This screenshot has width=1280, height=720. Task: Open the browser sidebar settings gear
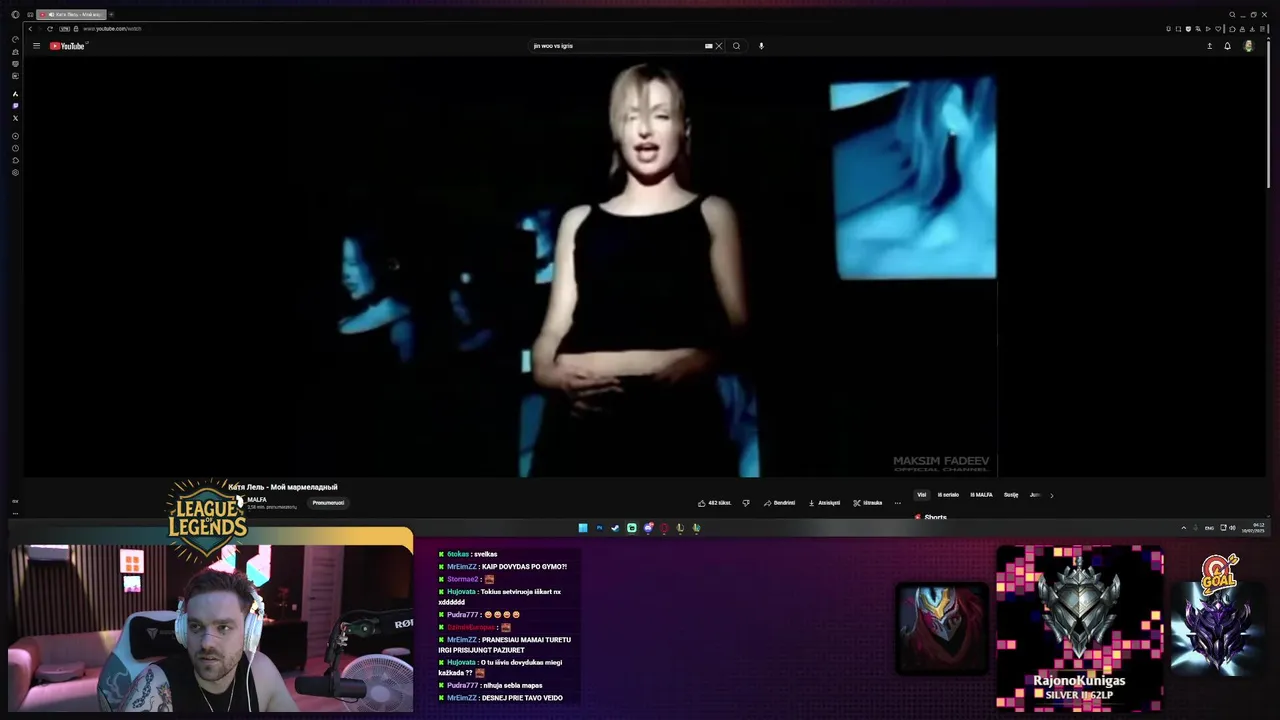pyautogui.click(x=15, y=173)
